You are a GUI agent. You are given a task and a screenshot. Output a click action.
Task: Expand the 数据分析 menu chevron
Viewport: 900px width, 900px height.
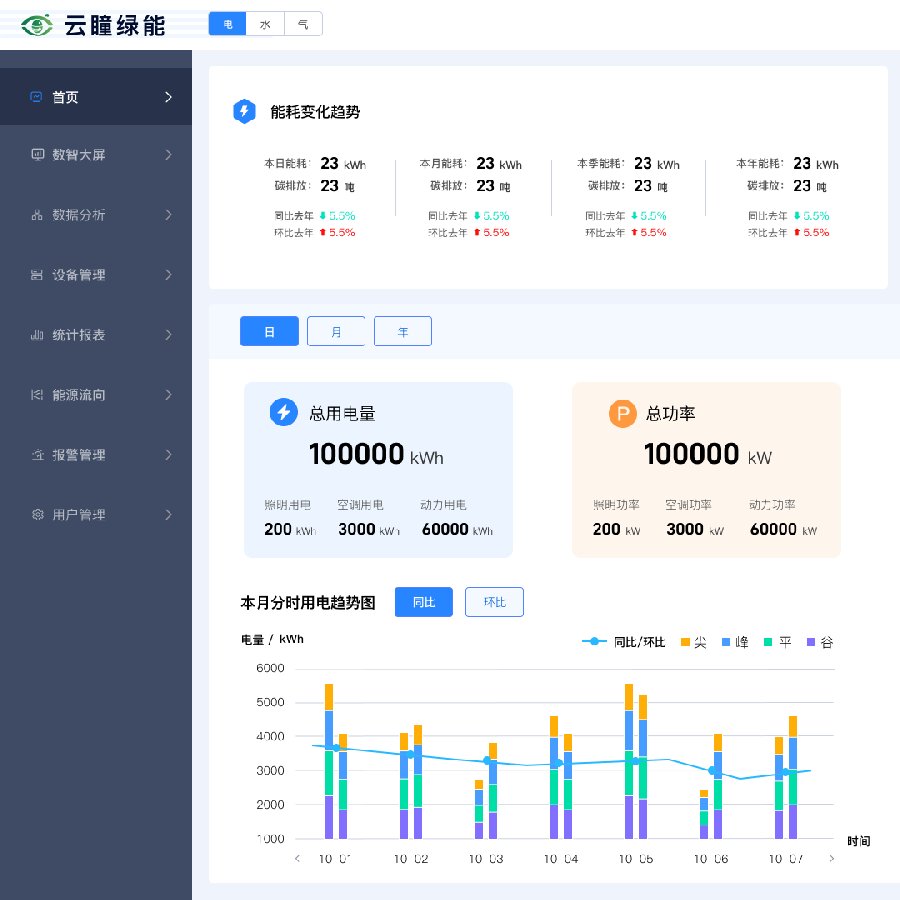[168, 215]
